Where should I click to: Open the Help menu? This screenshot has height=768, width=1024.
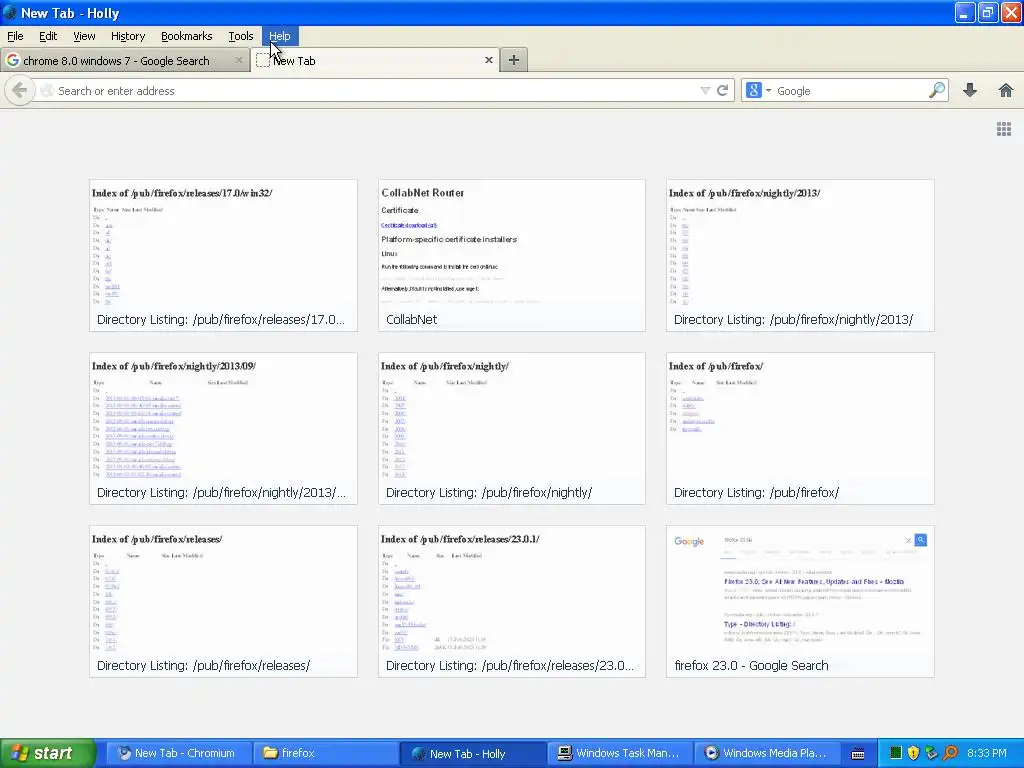point(280,36)
